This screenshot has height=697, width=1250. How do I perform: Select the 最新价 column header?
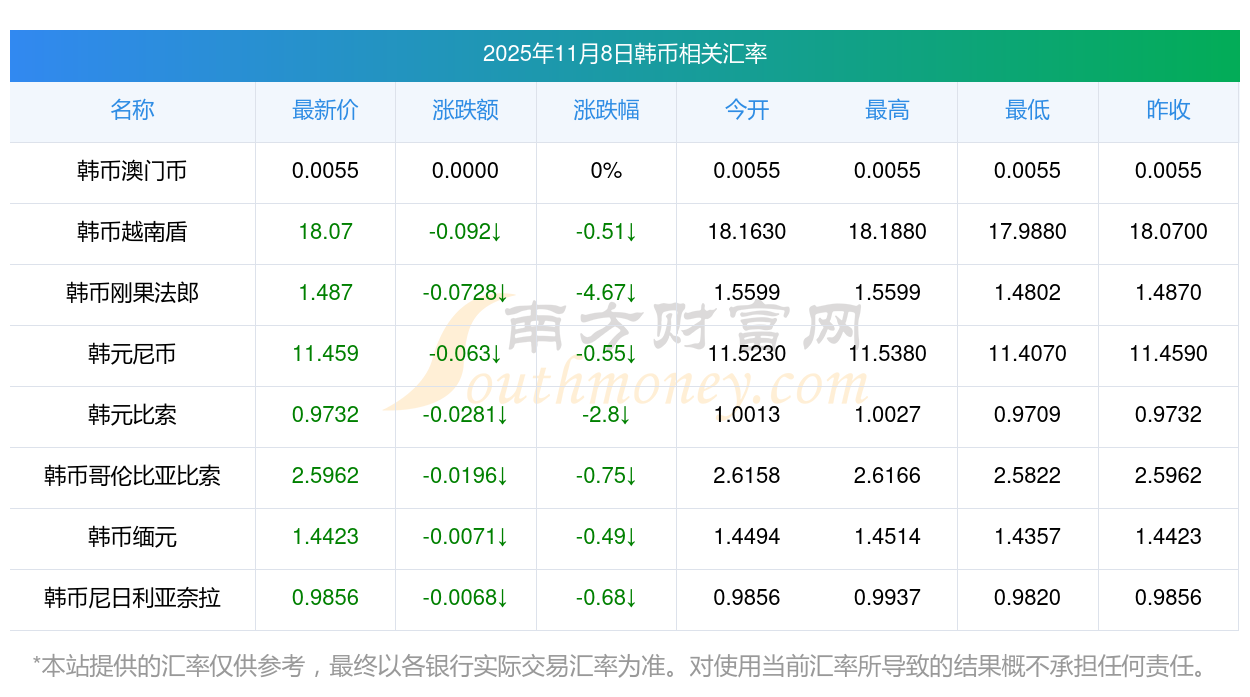click(325, 110)
